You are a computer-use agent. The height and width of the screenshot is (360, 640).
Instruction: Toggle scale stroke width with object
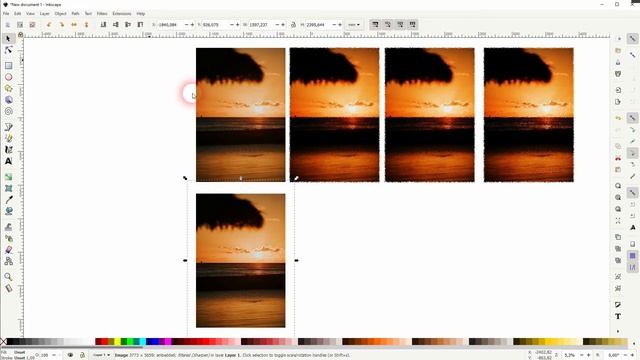click(x=375, y=25)
